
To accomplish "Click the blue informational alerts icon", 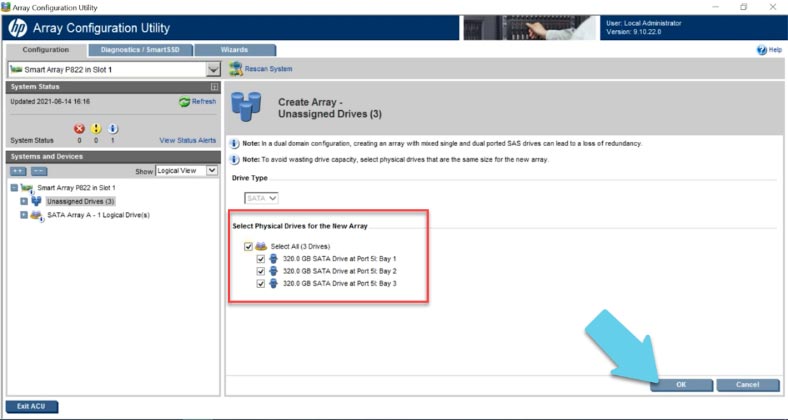I will click(112, 129).
